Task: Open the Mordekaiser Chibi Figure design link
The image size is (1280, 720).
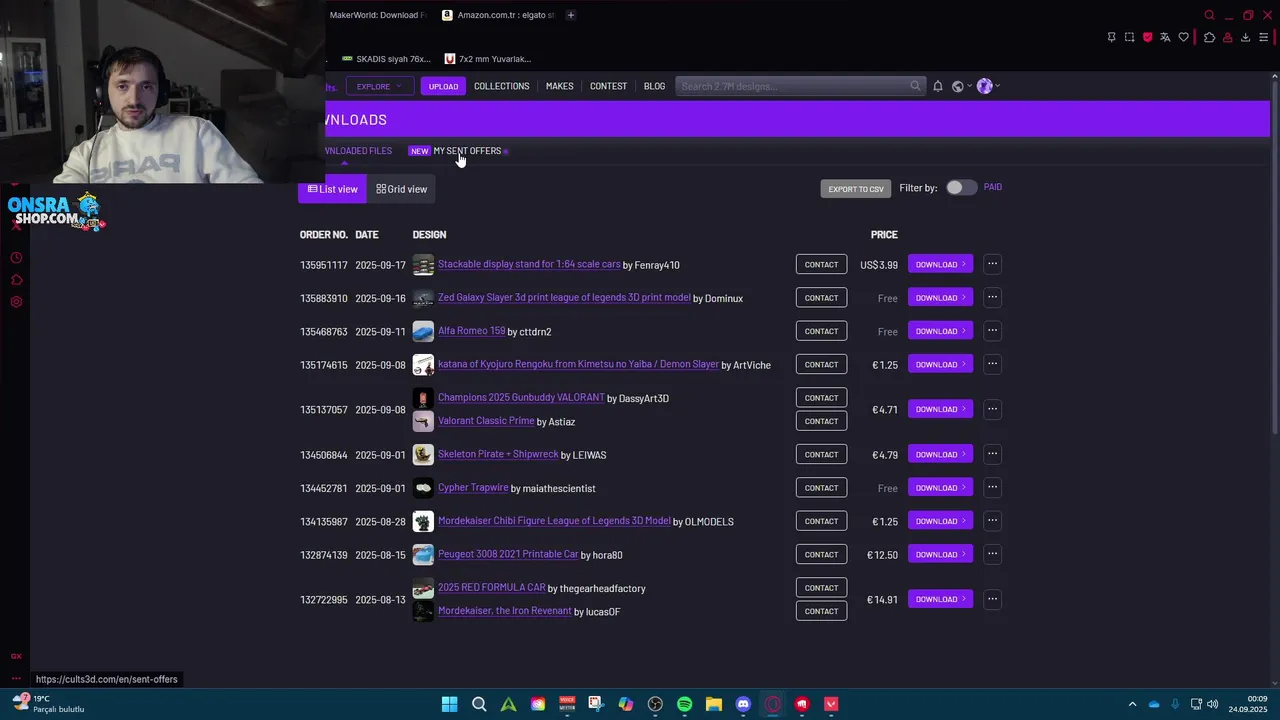Action: (x=554, y=521)
